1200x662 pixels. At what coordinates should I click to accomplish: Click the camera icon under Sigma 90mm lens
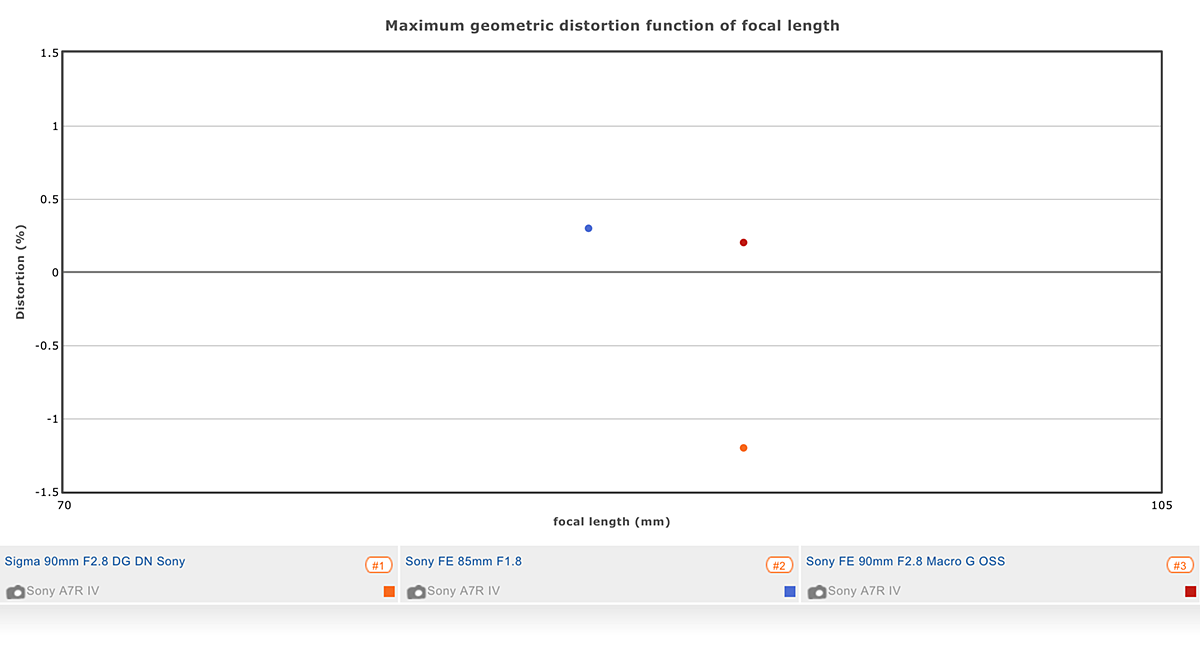tap(15, 592)
